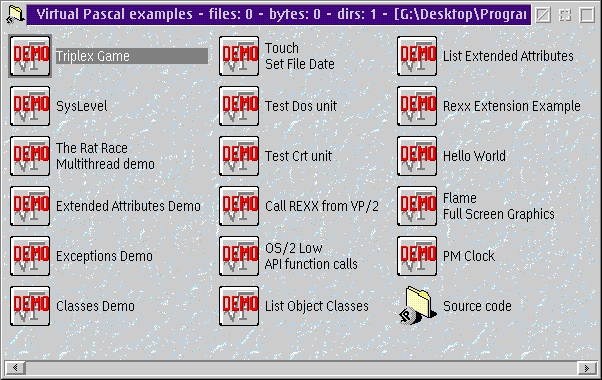
Task: Click the "Test Crt unit" label
Action: [299, 156]
